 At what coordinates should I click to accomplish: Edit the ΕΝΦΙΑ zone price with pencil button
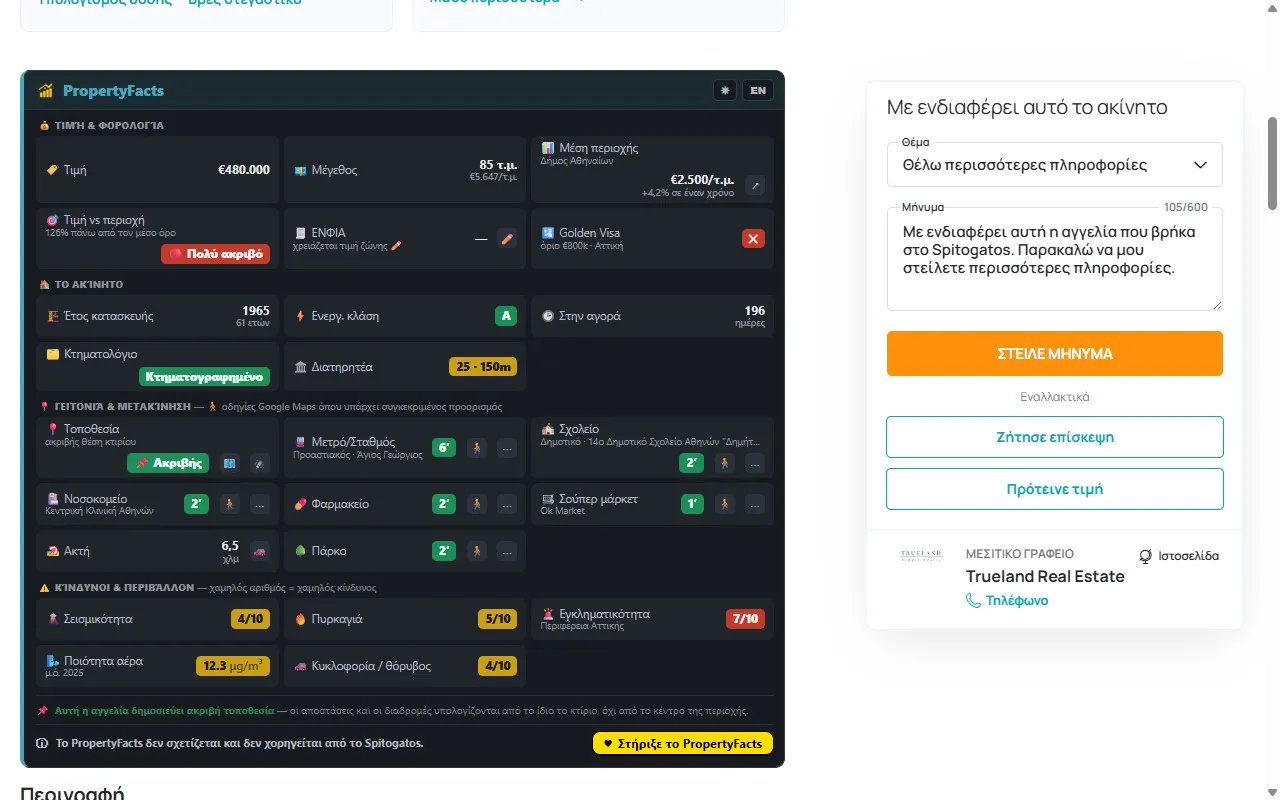click(x=507, y=239)
